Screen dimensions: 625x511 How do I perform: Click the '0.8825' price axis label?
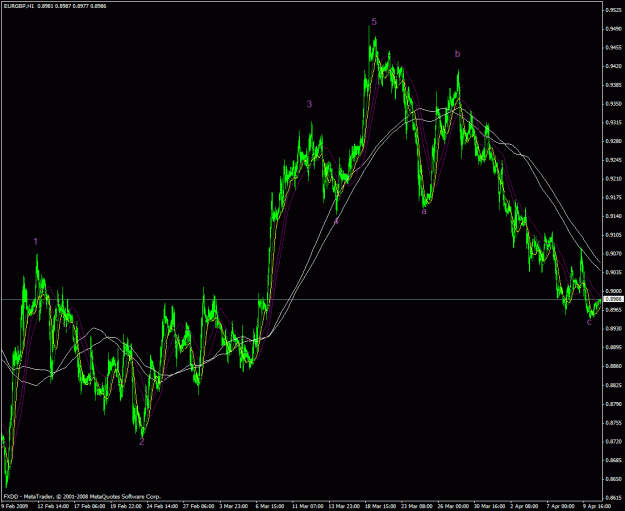[x=614, y=385]
